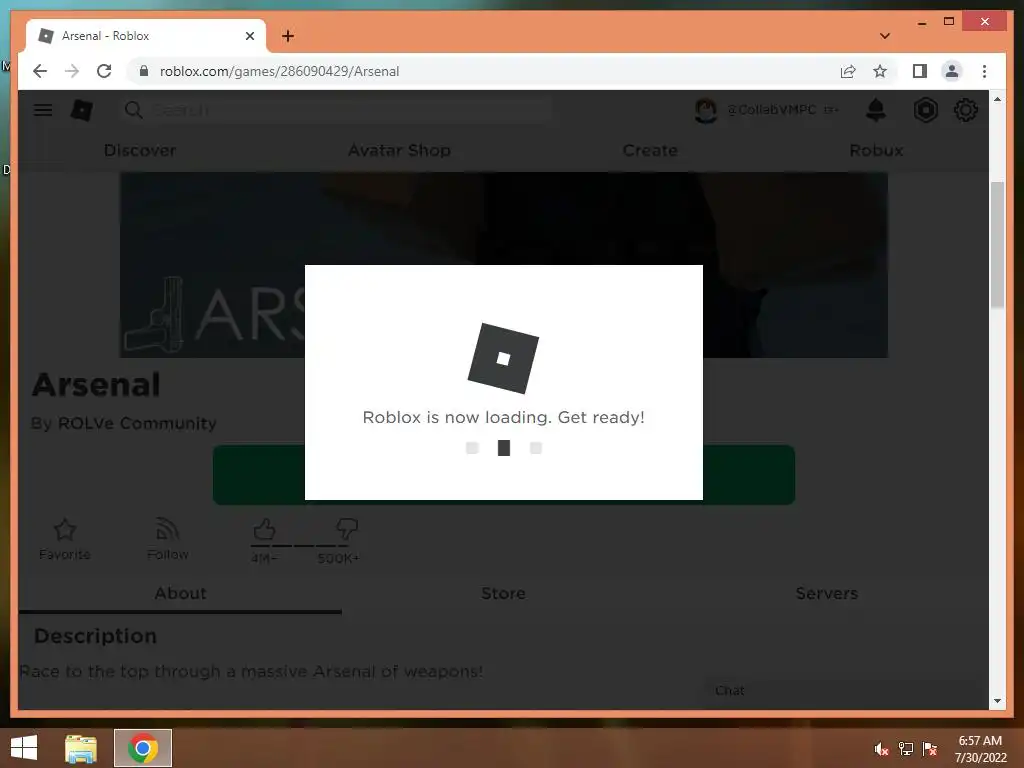The width and height of the screenshot is (1024, 768).
Task: Open File Explorer from taskbar
Action: pos(81,748)
